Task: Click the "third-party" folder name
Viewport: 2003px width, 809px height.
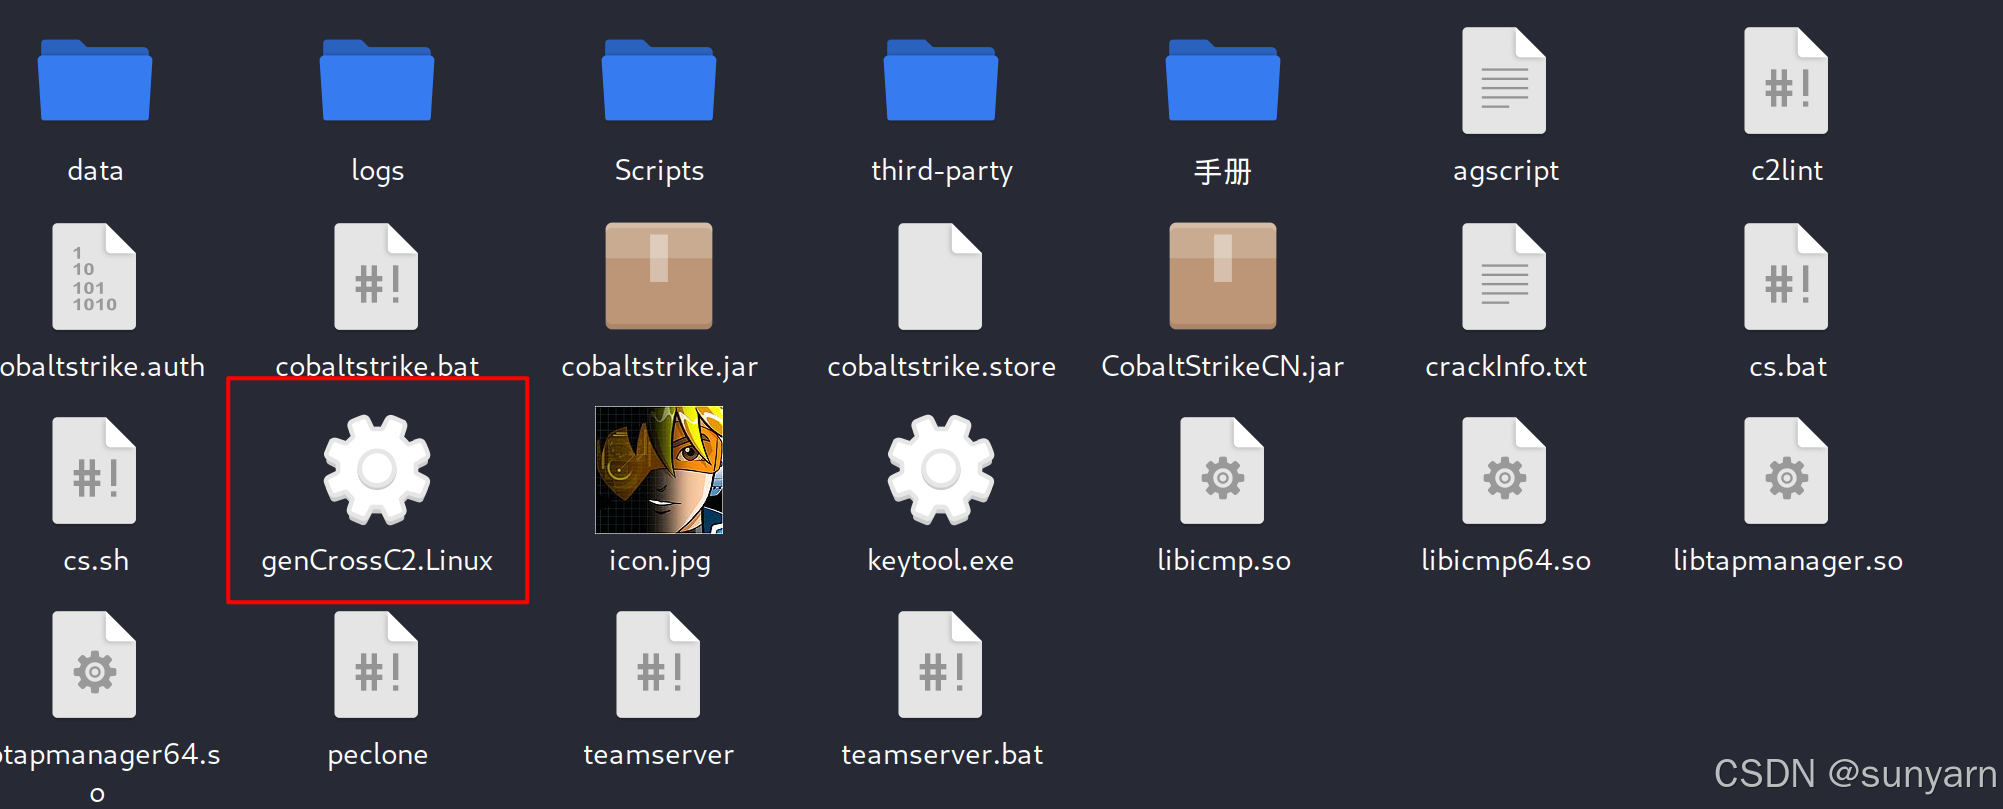Action: click(941, 172)
